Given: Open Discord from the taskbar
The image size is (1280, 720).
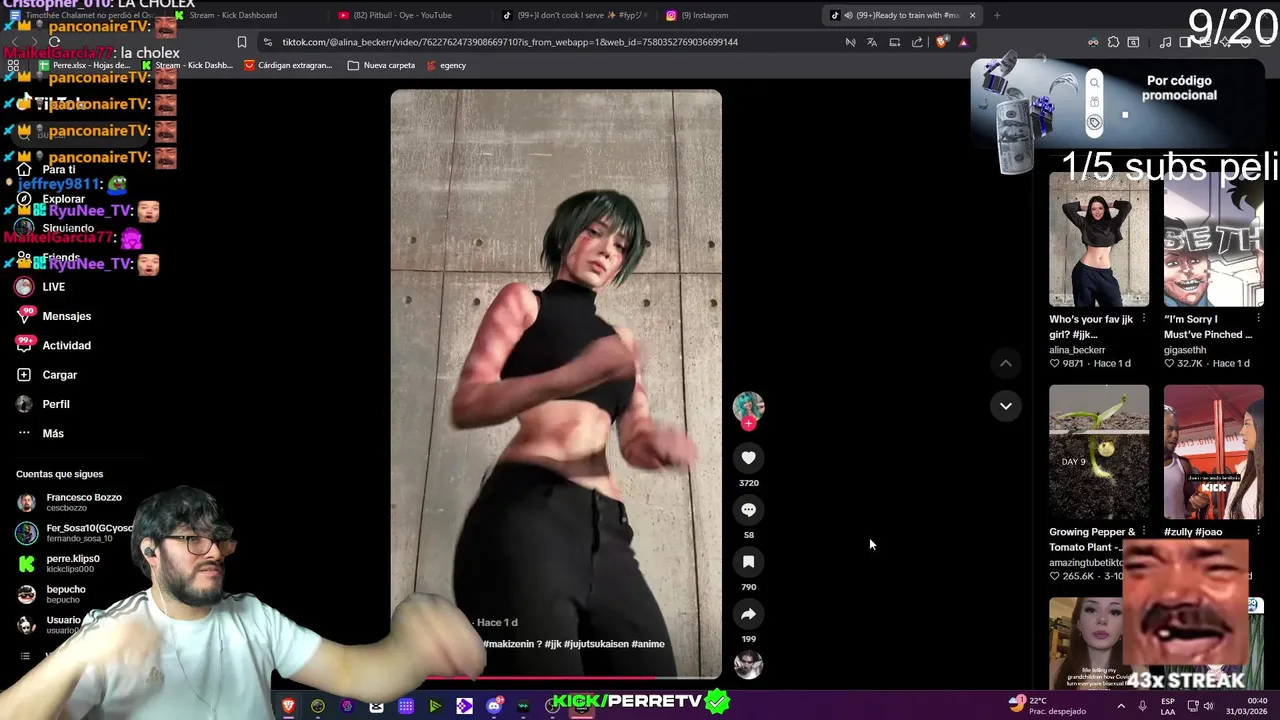Looking at the screenshot, I should pyautogui.click(x=493, y=706).
